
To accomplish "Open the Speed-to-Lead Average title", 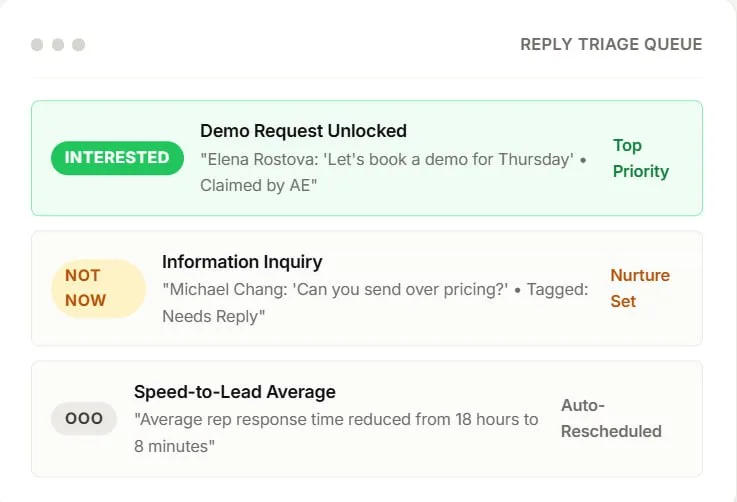I will (x=235, y=392).
